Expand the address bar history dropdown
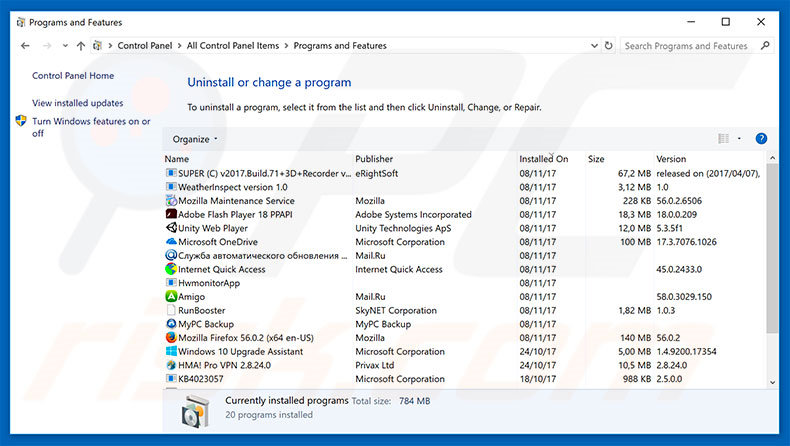This screenshot has width=790, height=446. coord(595,45)
